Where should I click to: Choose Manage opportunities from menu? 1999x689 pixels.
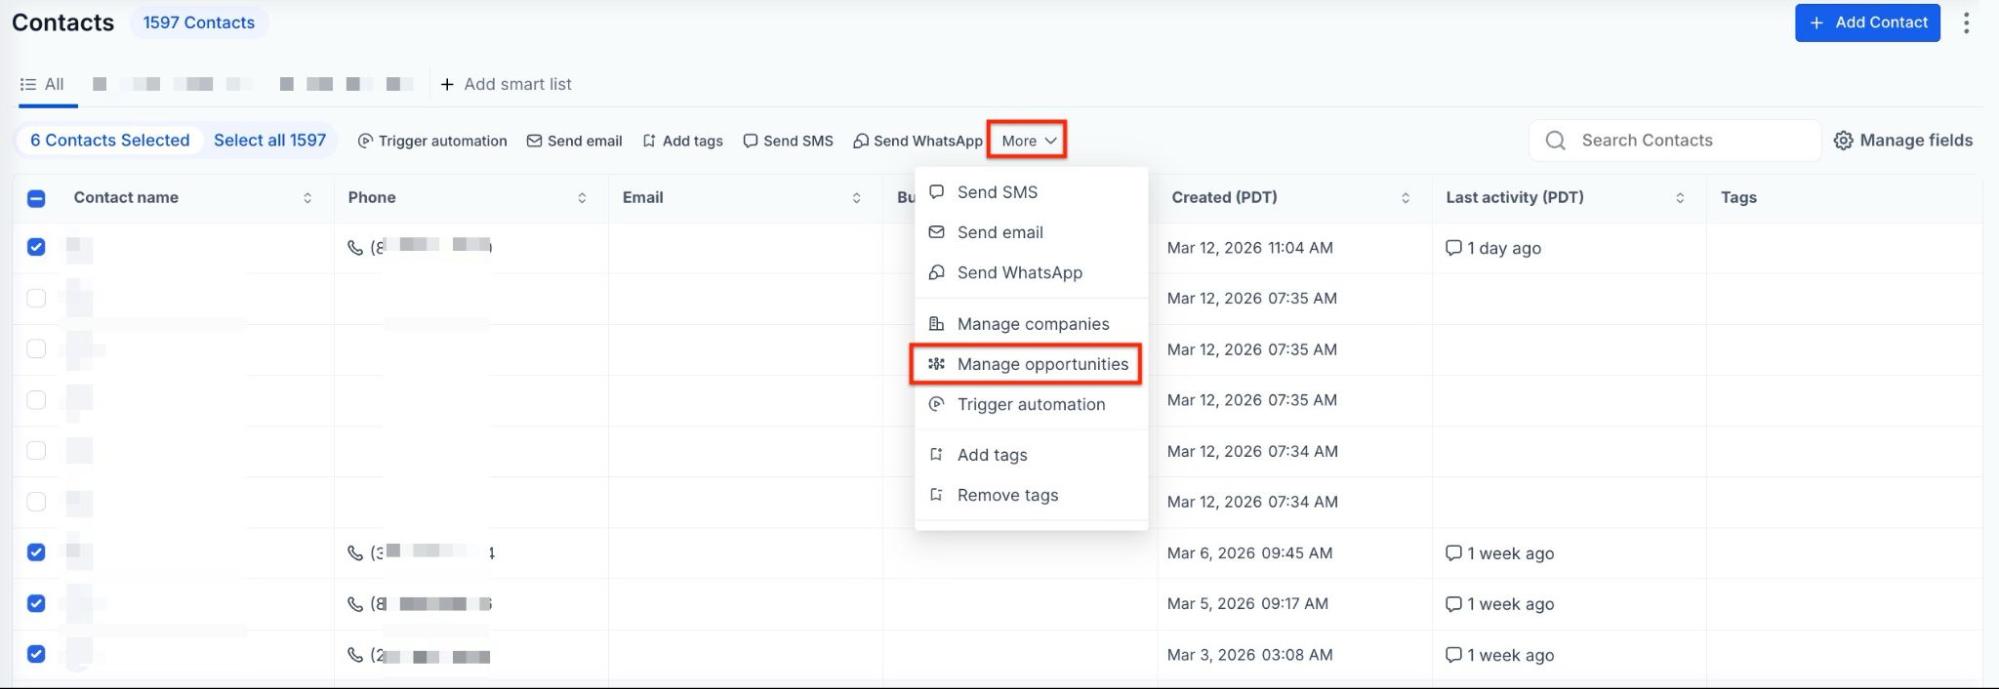tap(1041, 364)
